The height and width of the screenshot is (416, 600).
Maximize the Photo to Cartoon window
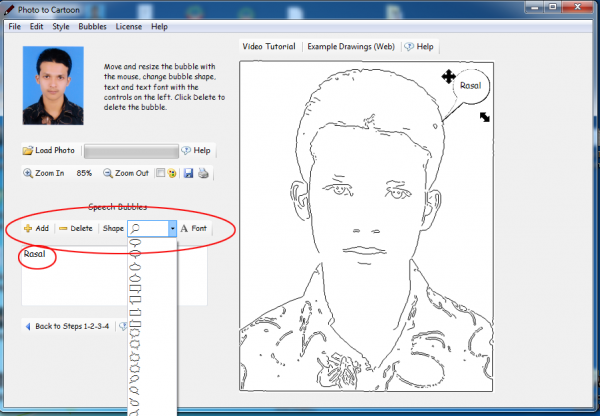coord(553,7)
